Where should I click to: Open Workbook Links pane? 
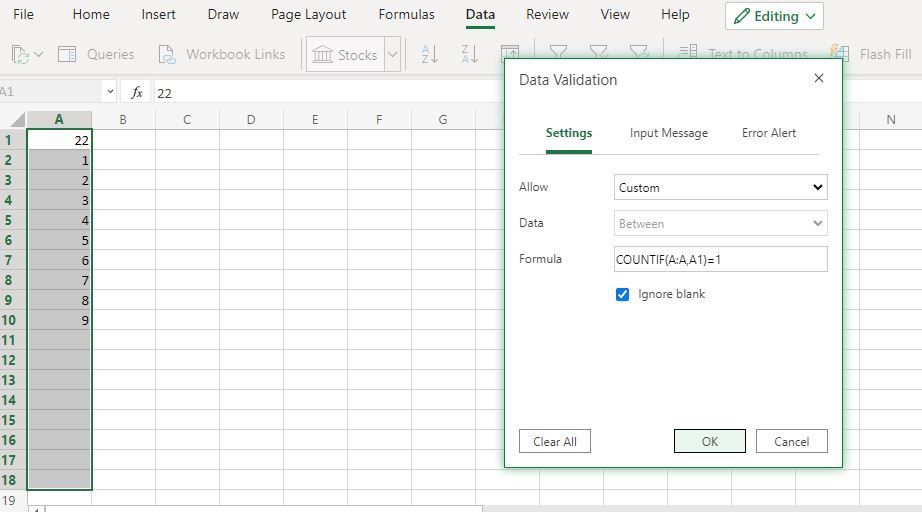click(x=222, y=55)
